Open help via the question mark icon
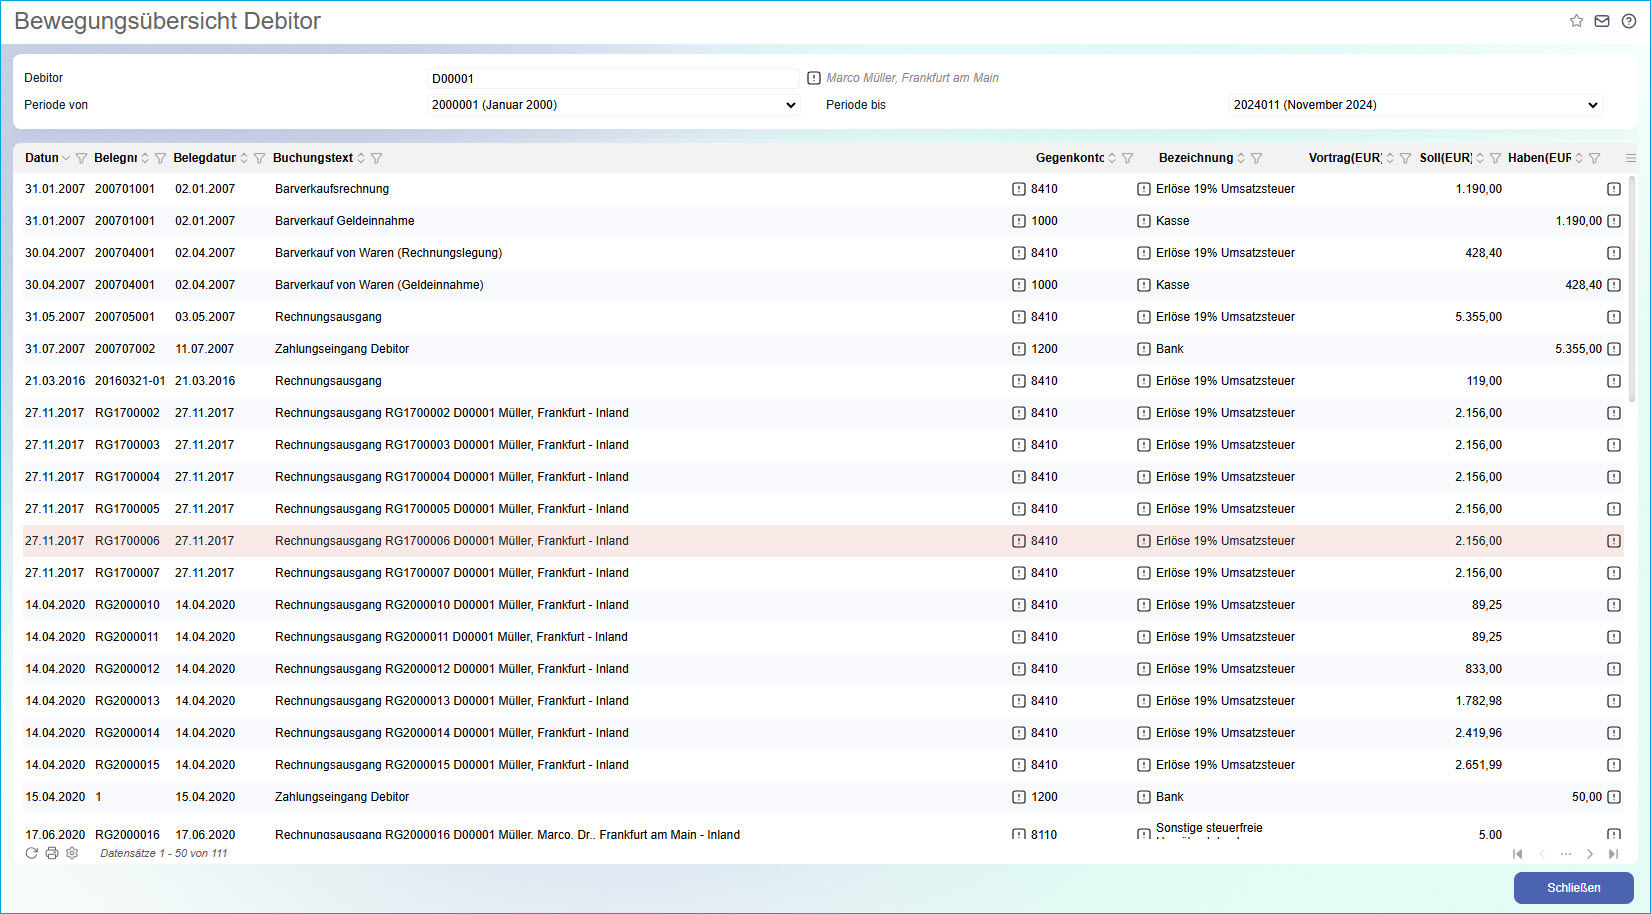 pyautogui.click(x=1629, y=21)
